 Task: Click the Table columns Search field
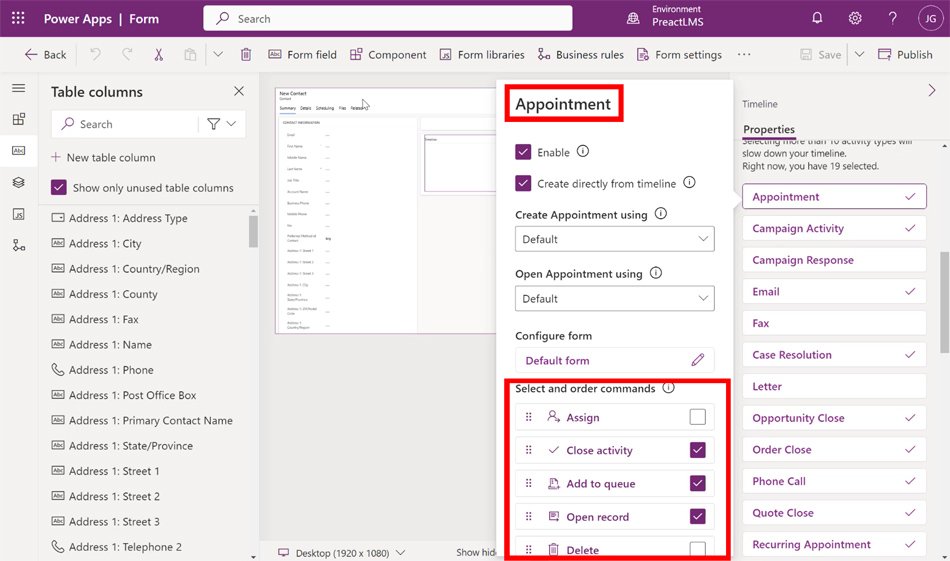pyautogui.click(x=124, y=124)
